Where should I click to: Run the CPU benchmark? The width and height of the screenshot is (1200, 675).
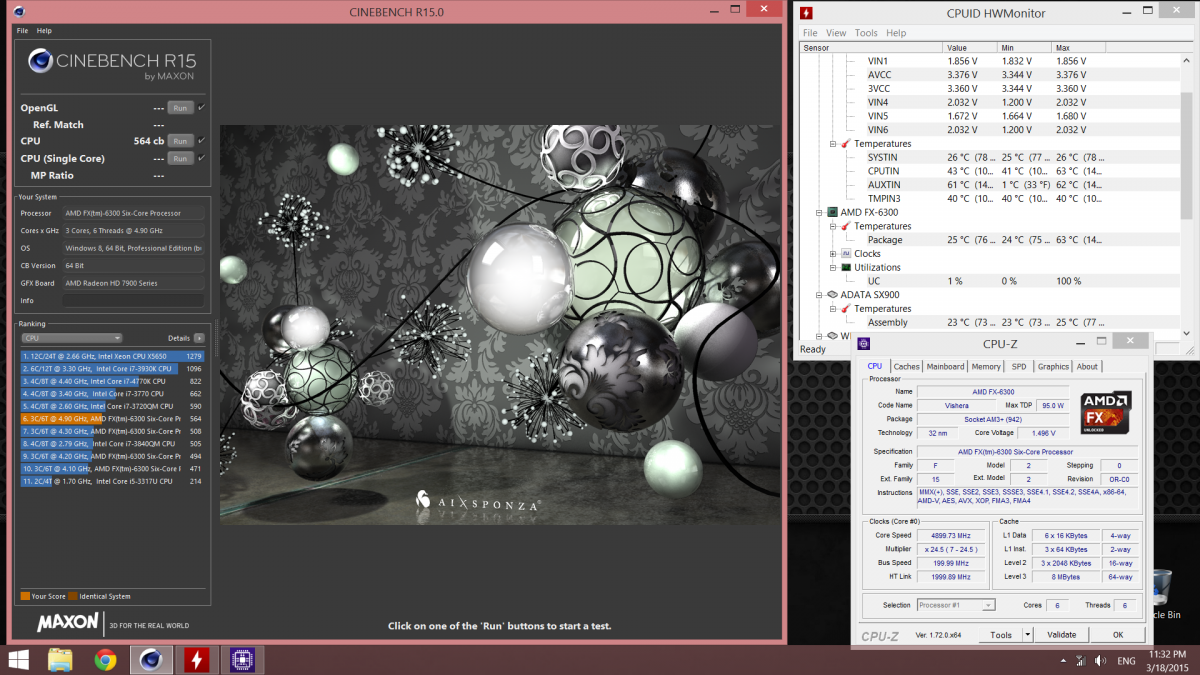click(x=180, y=141)
